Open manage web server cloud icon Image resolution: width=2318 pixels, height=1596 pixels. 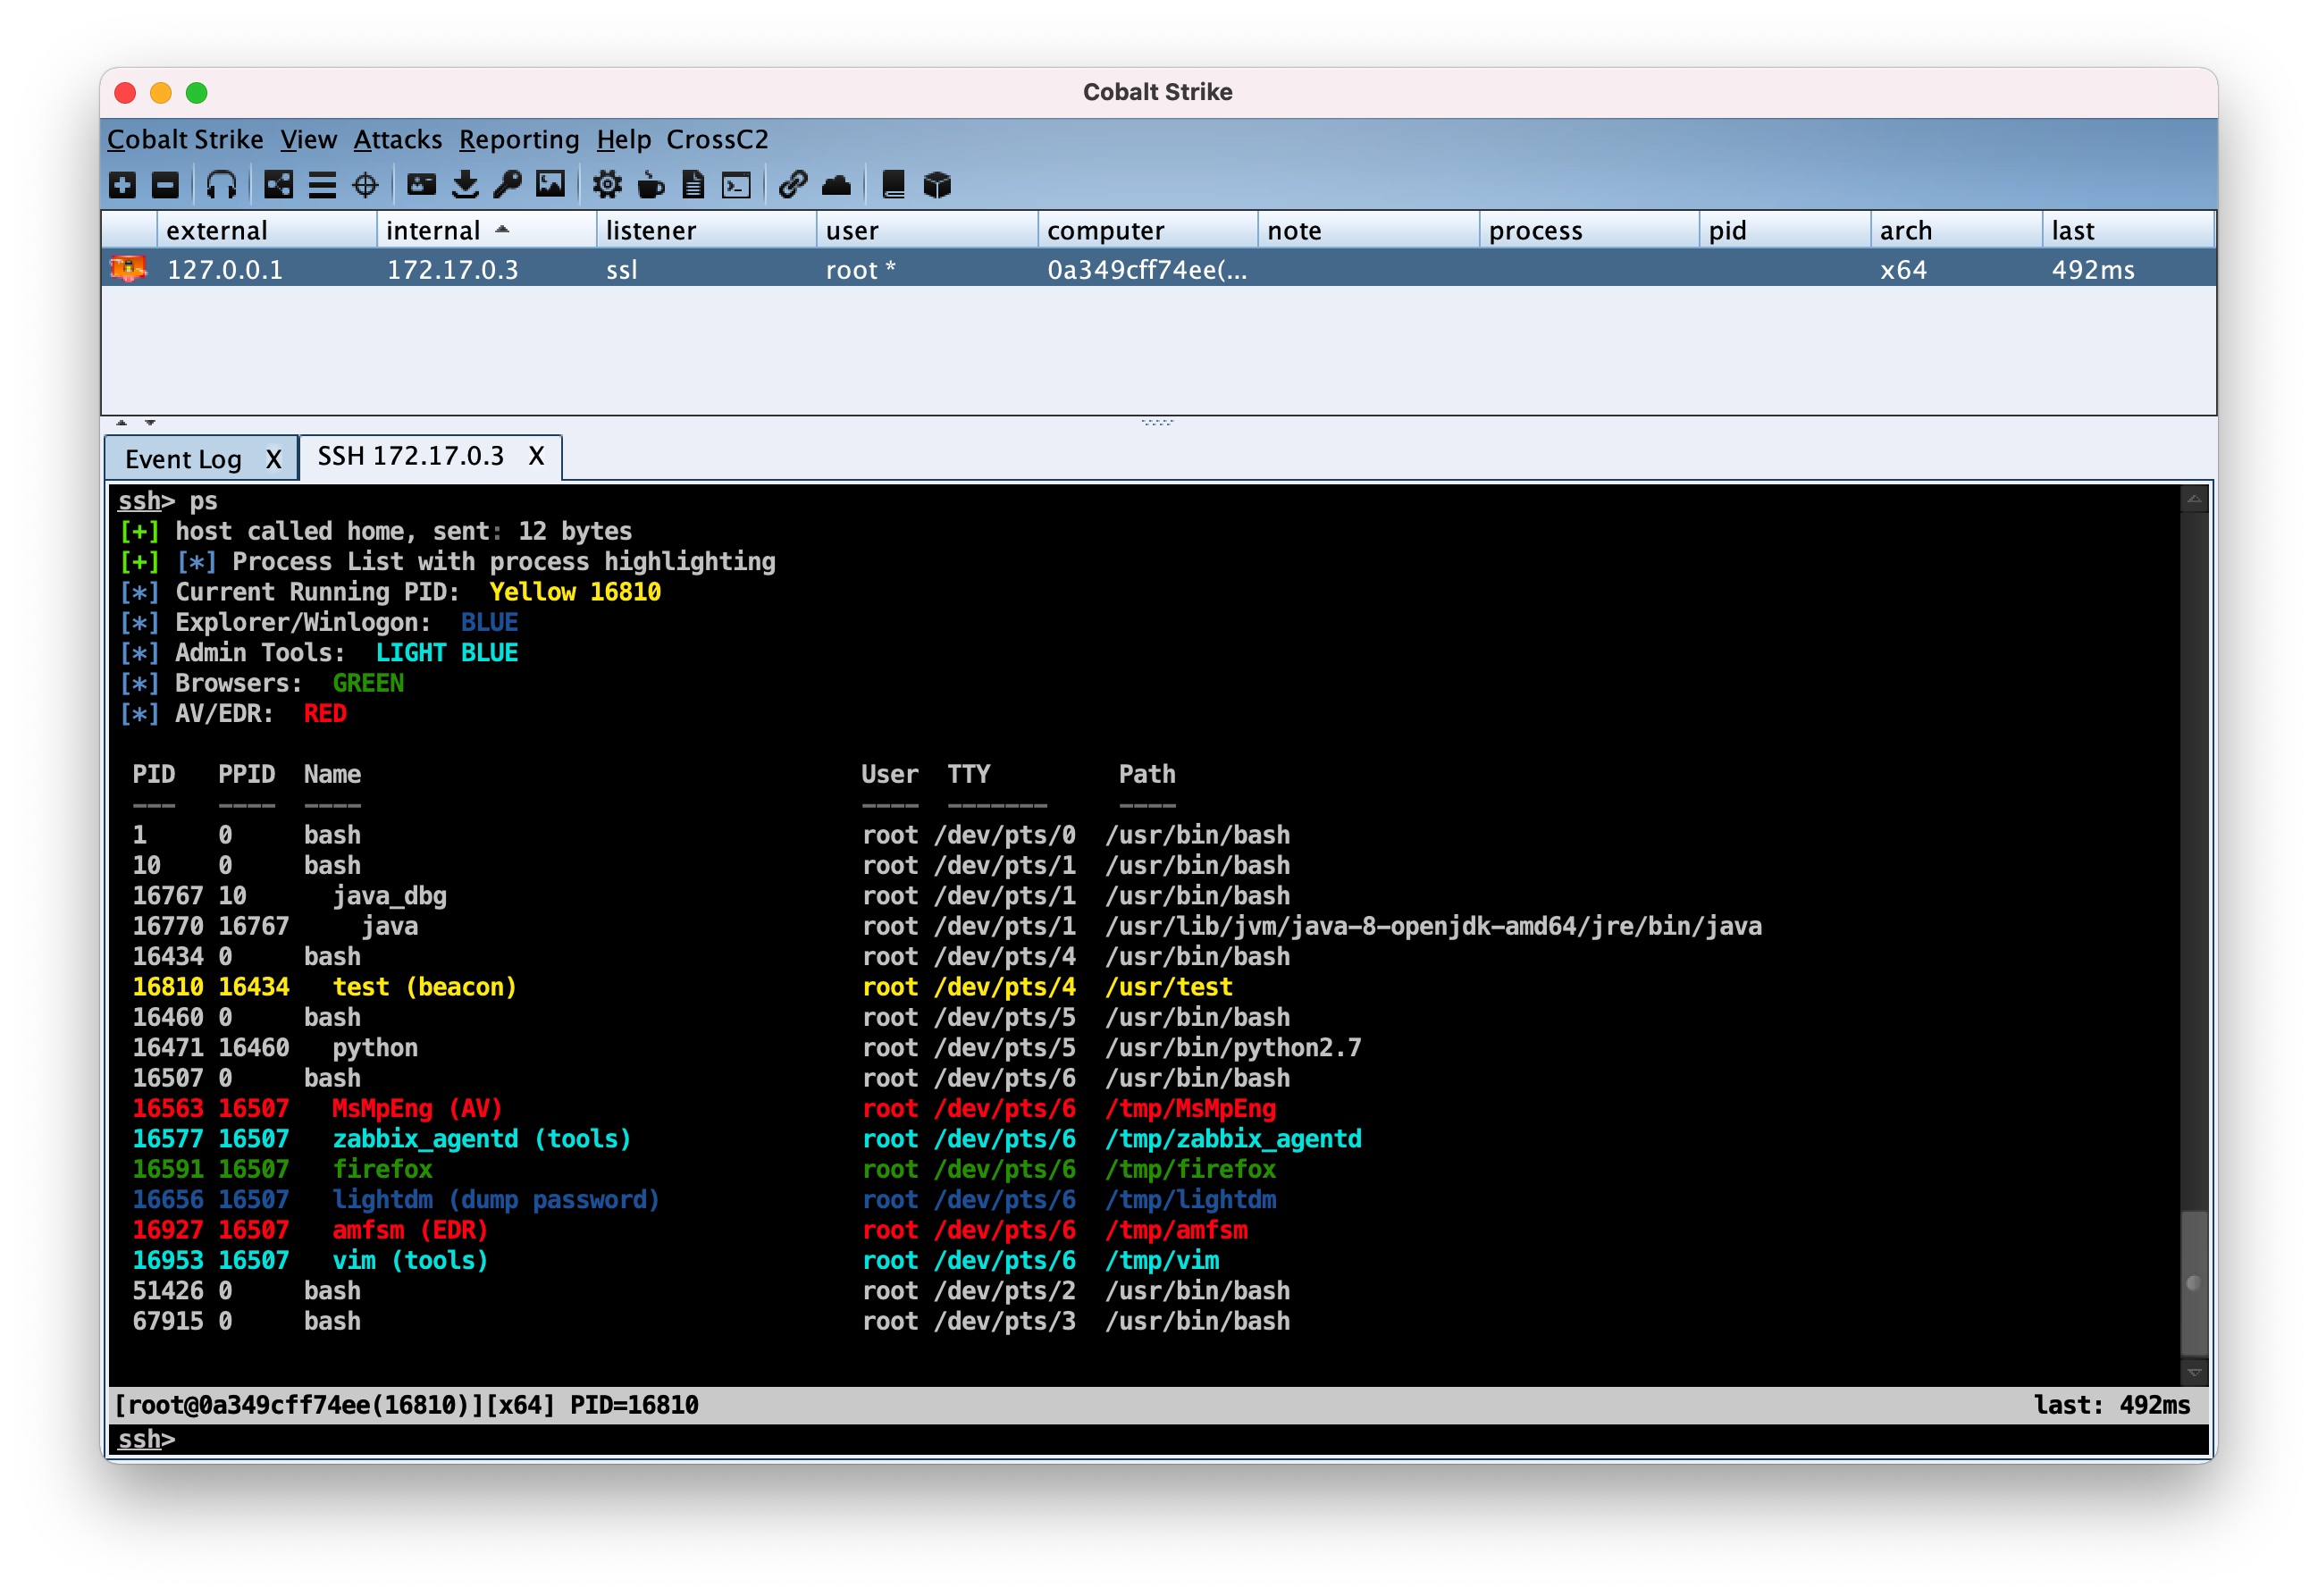click(836, 185)
